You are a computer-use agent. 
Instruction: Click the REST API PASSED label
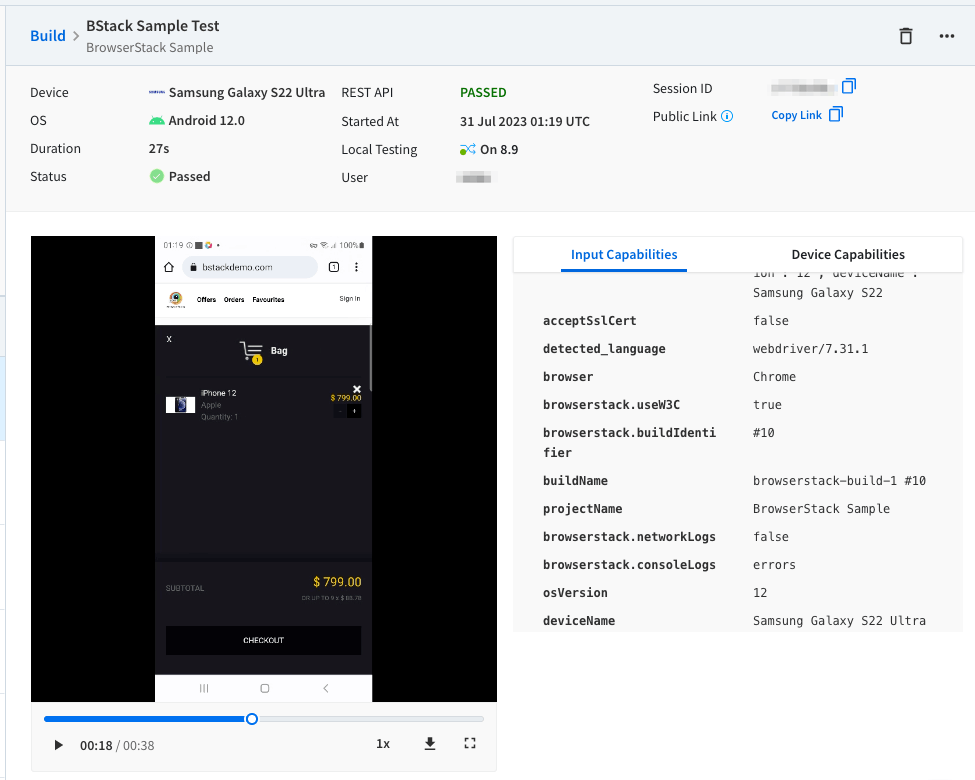483,92
